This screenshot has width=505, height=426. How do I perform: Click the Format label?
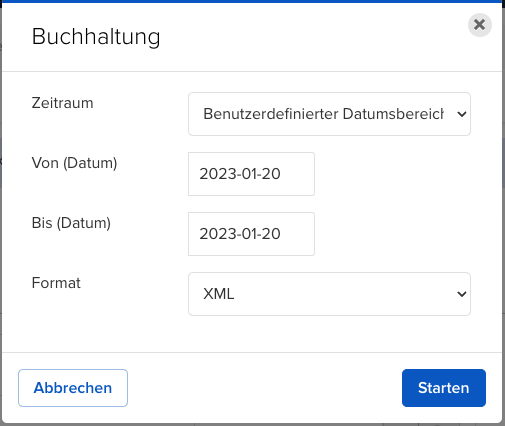56,283
